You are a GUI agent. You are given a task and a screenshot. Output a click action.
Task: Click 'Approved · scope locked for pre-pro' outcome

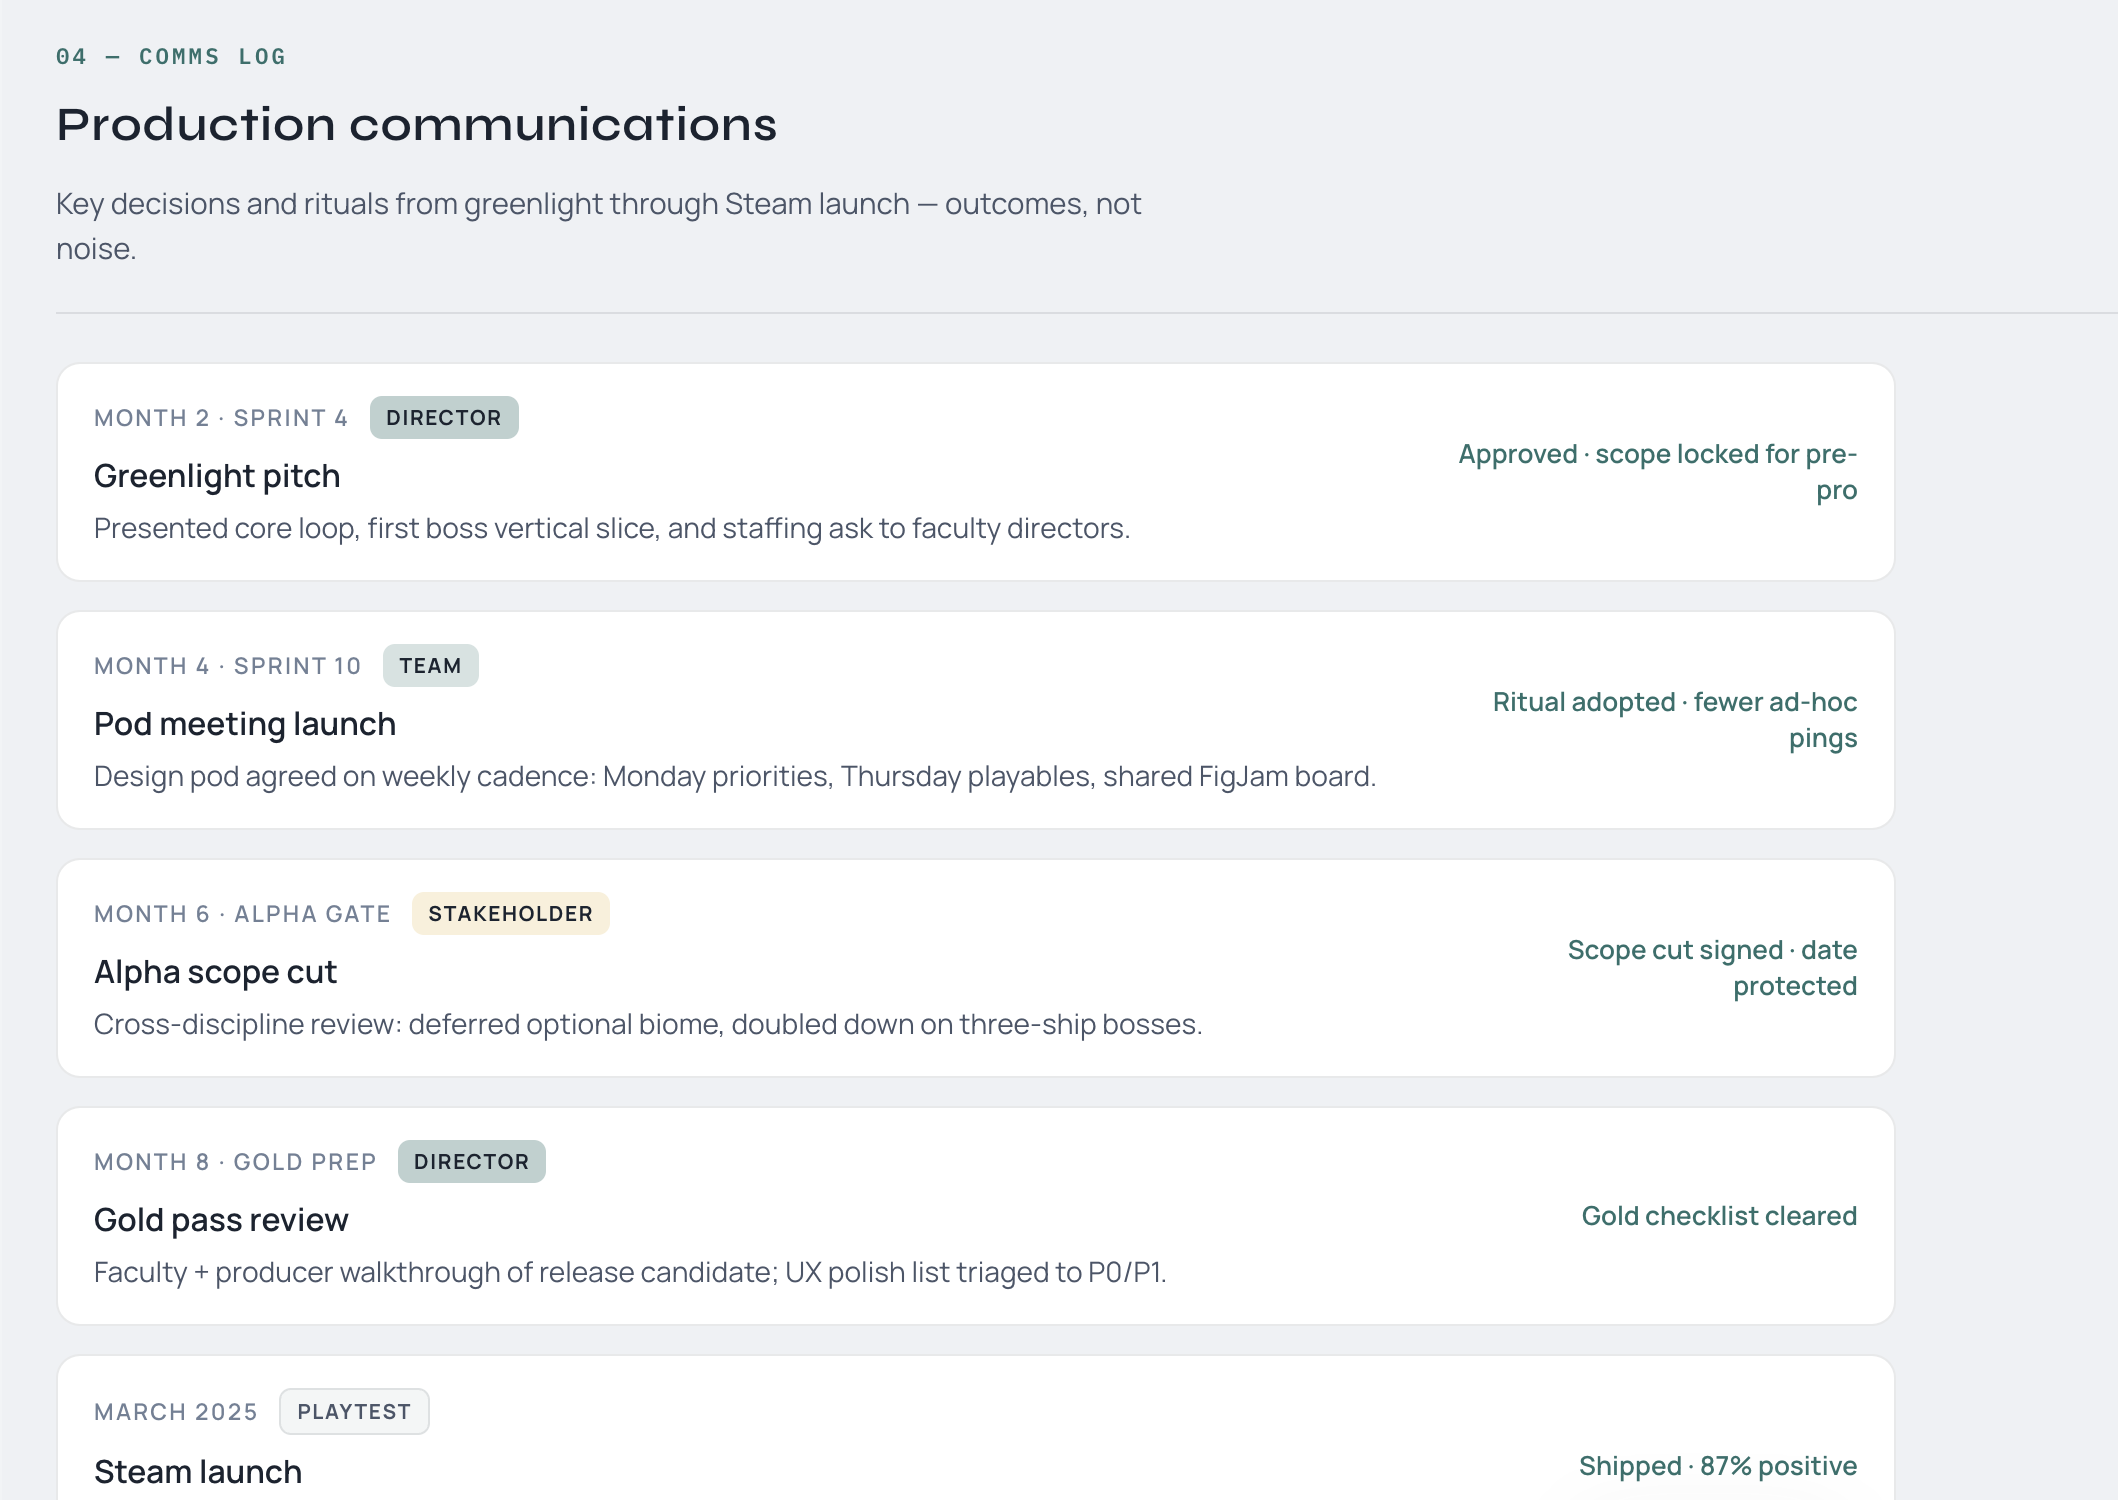[1657, 472]
